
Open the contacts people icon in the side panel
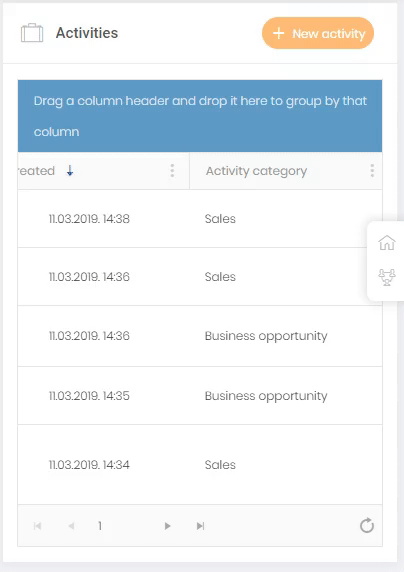click(x=387, y=277)
